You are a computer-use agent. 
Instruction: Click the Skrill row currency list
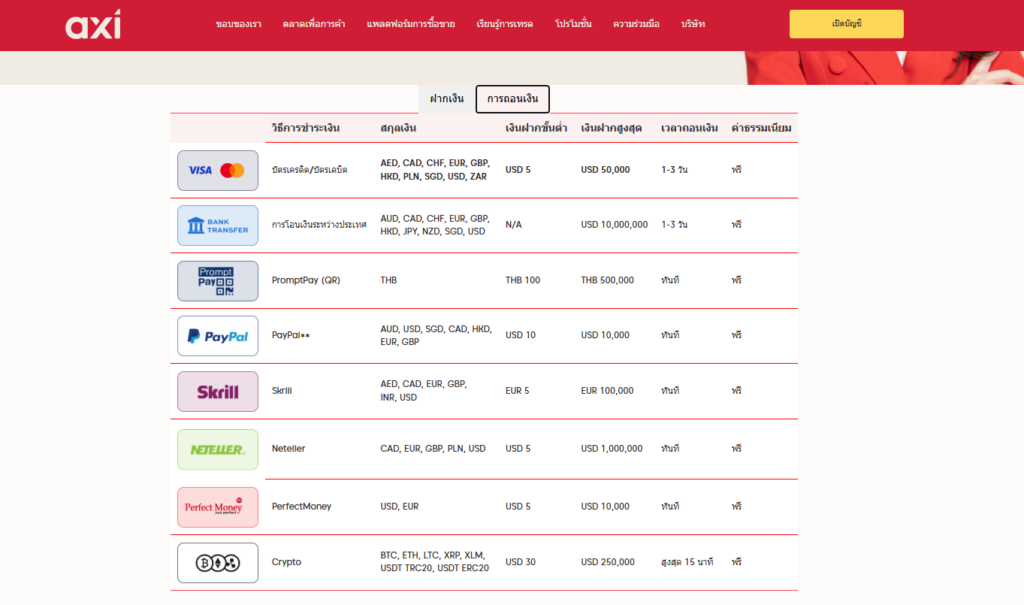[x=423, y=391]
